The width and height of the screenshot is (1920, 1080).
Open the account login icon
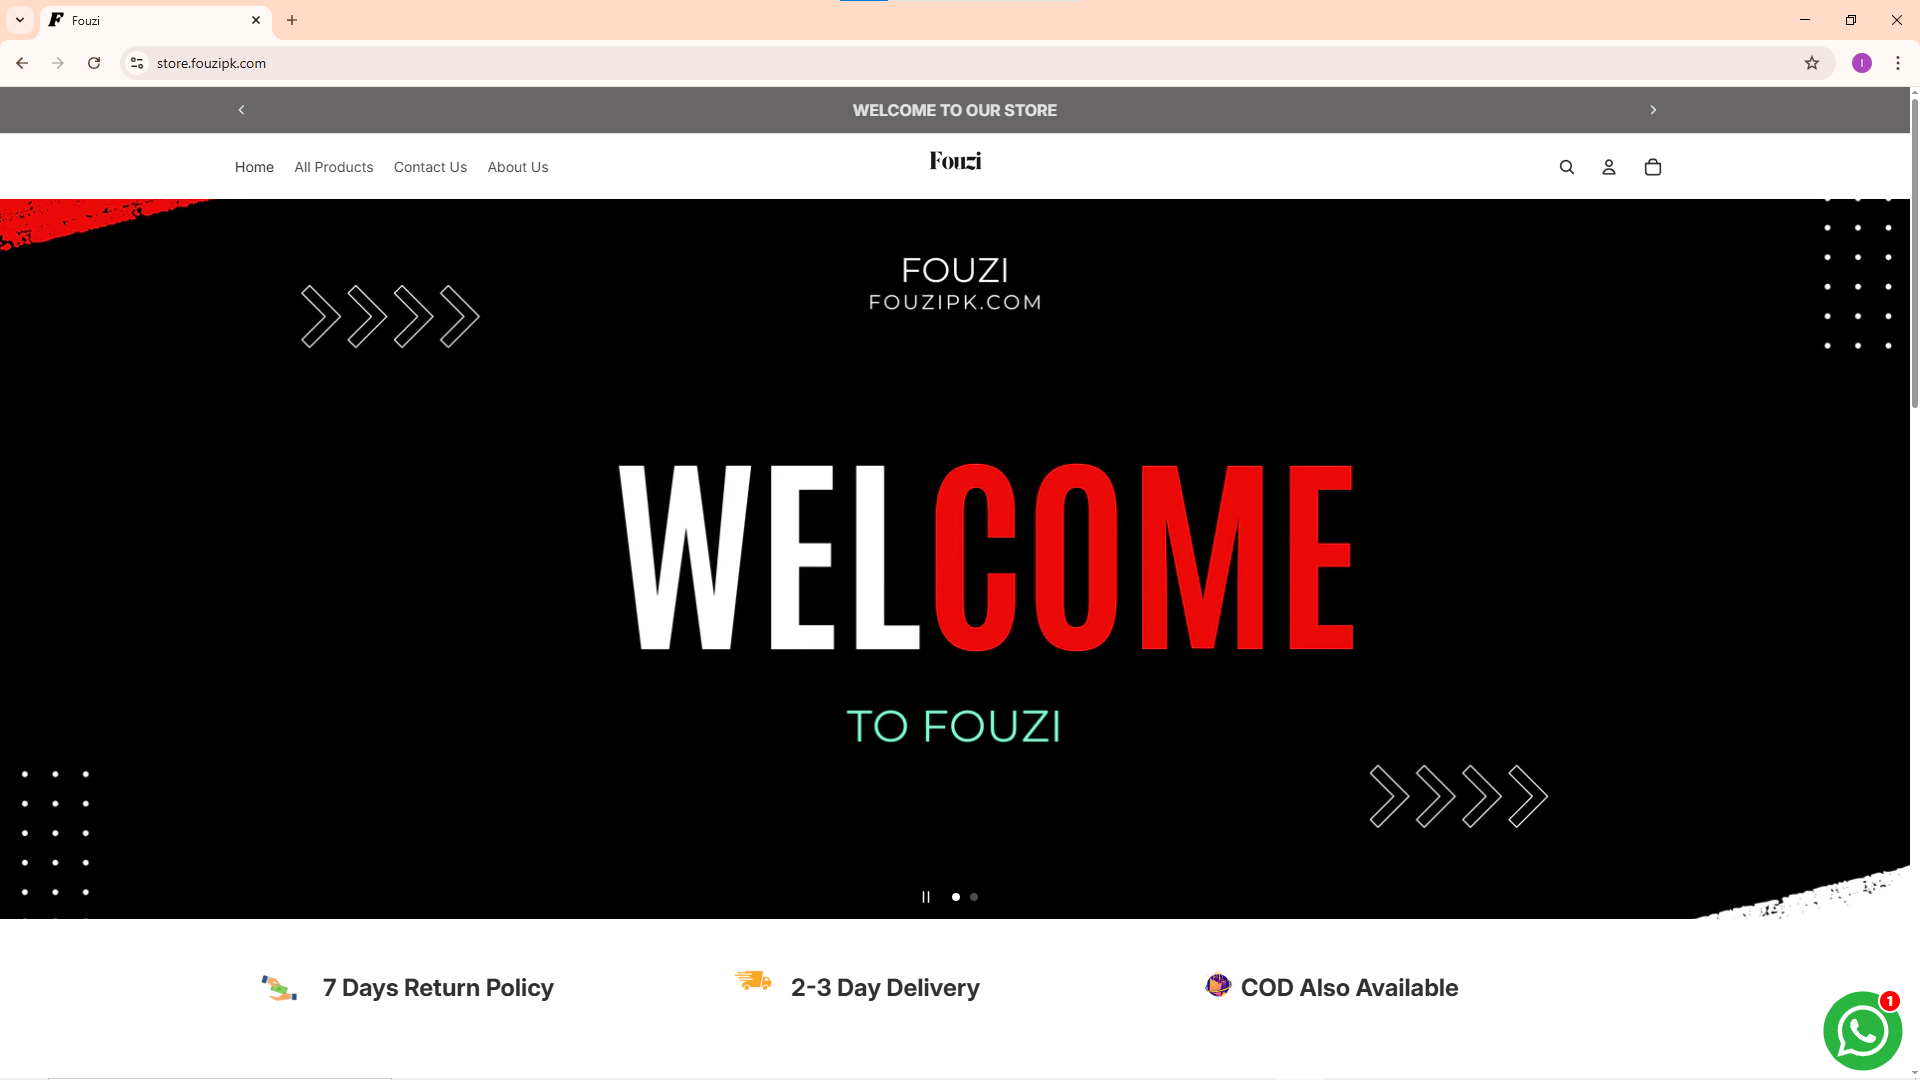point(1609,168)
